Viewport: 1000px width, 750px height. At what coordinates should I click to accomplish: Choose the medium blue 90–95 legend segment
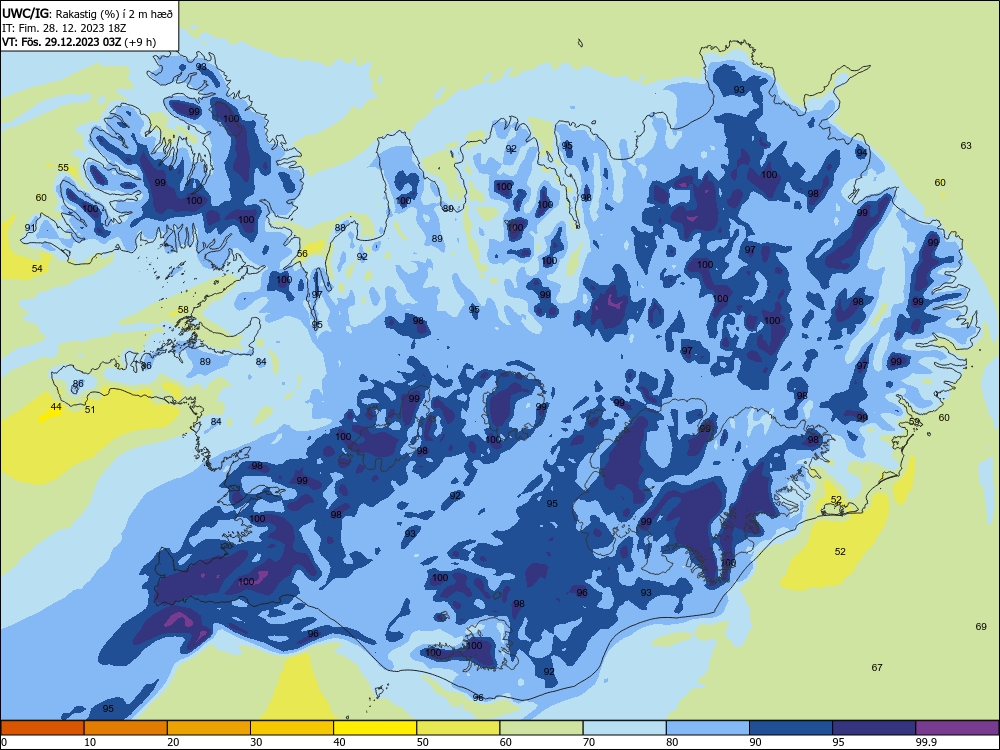pyautogui.click(x=791, y=728)
